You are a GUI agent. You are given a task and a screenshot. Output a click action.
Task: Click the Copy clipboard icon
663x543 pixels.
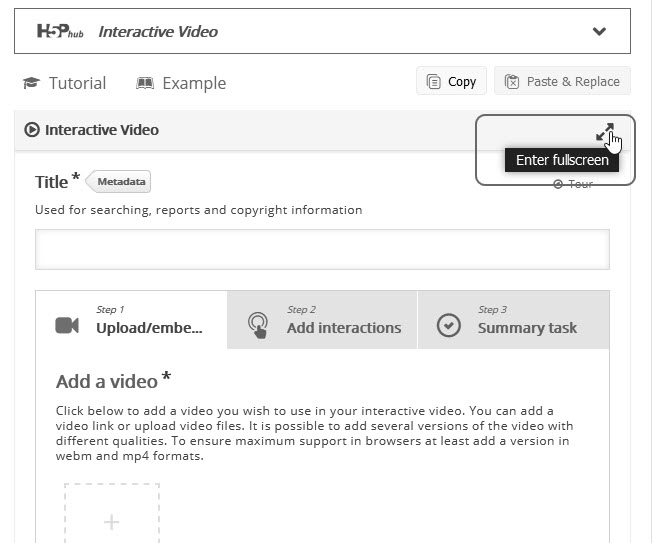click(433, 81)
